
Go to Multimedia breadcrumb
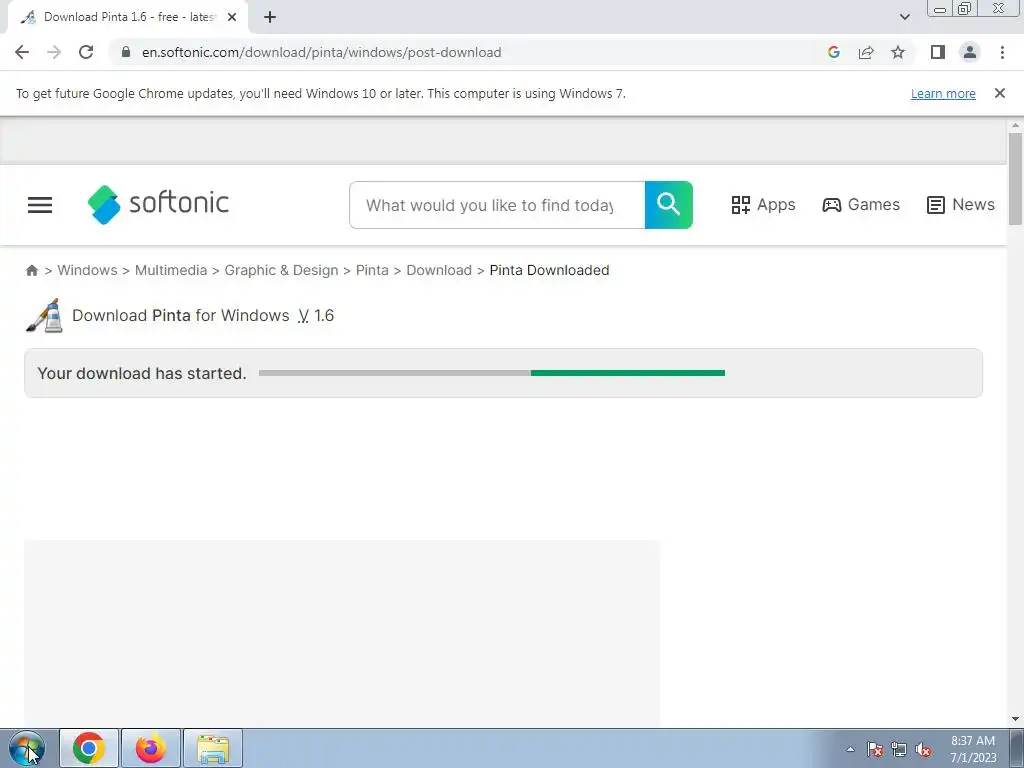(170, 270)
